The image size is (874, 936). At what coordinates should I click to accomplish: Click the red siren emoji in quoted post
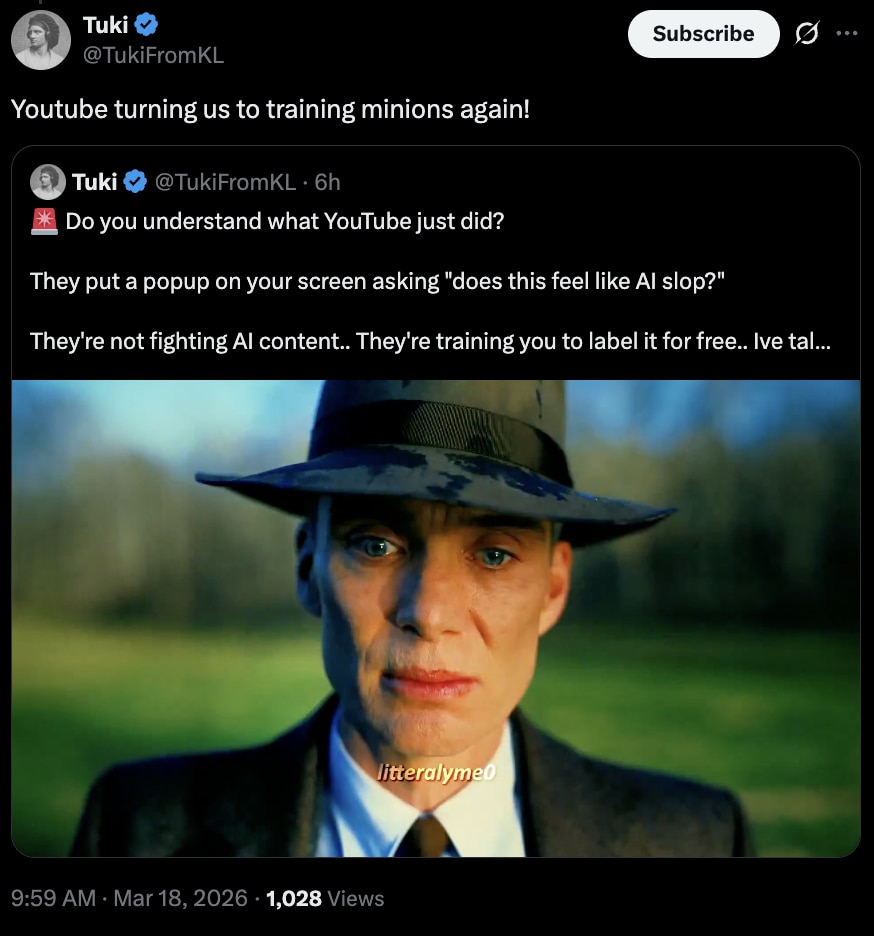(x=44, y=221)
